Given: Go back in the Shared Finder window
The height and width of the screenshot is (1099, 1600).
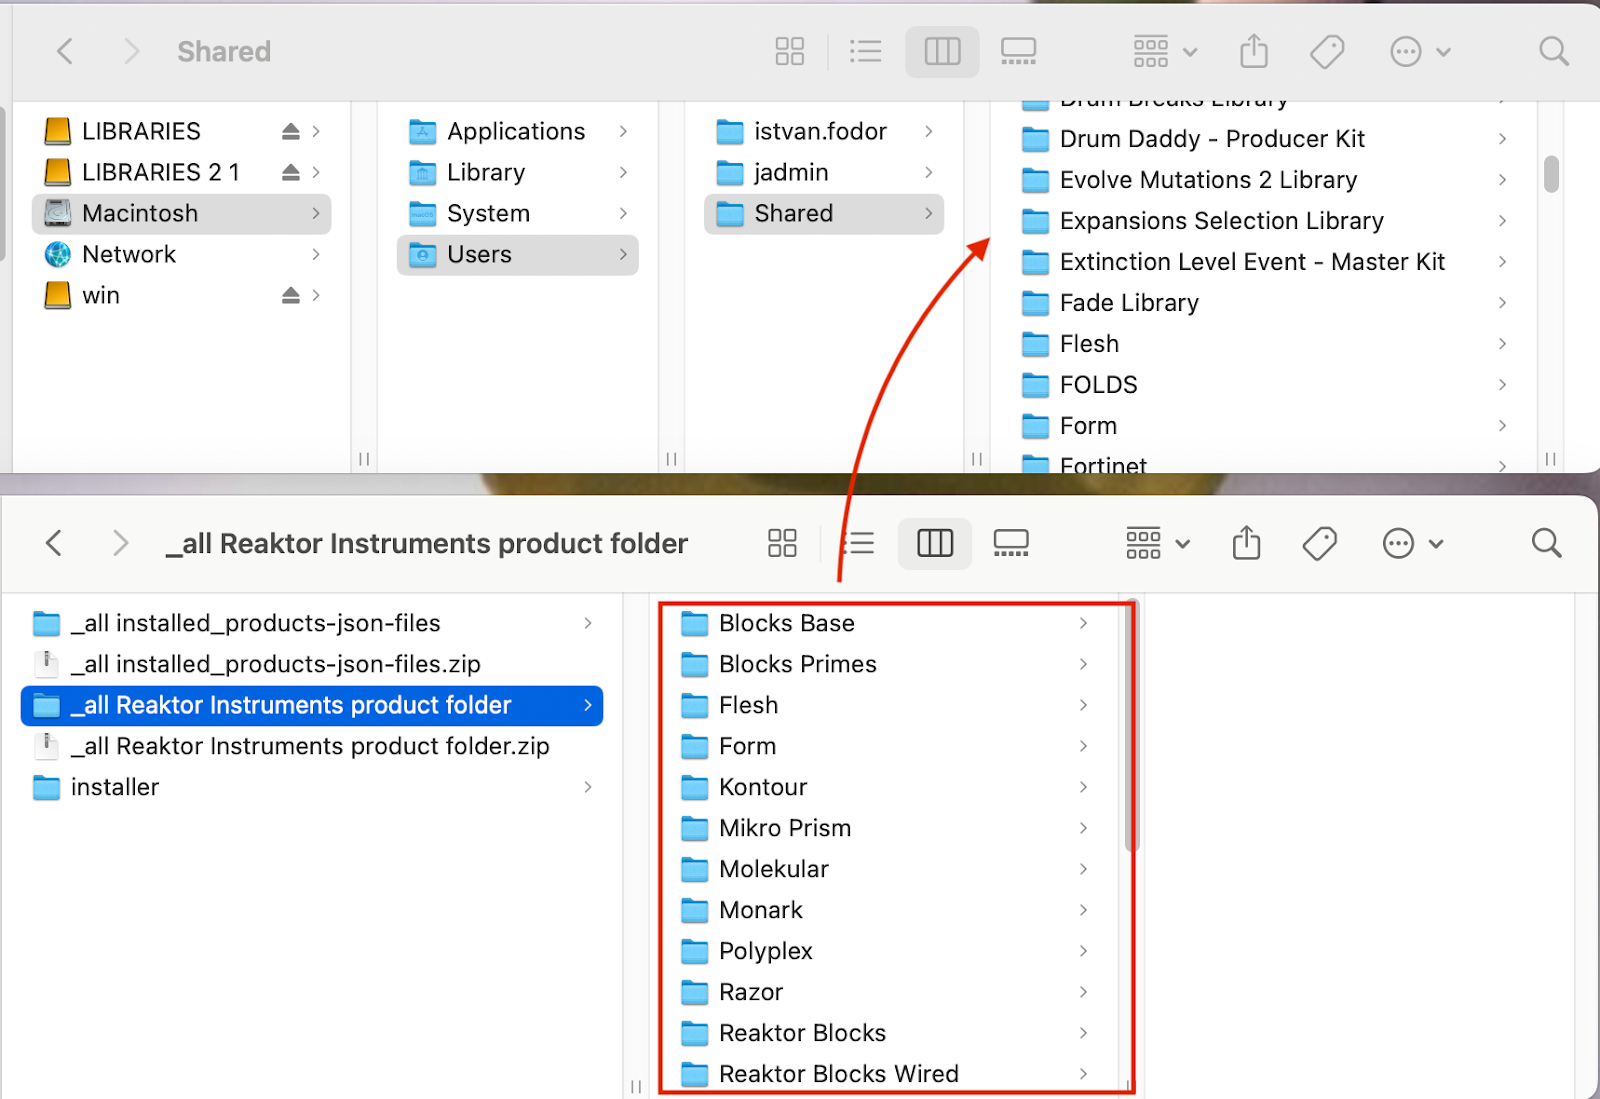Looking at the screenshot, I should (x=65, y=51).
